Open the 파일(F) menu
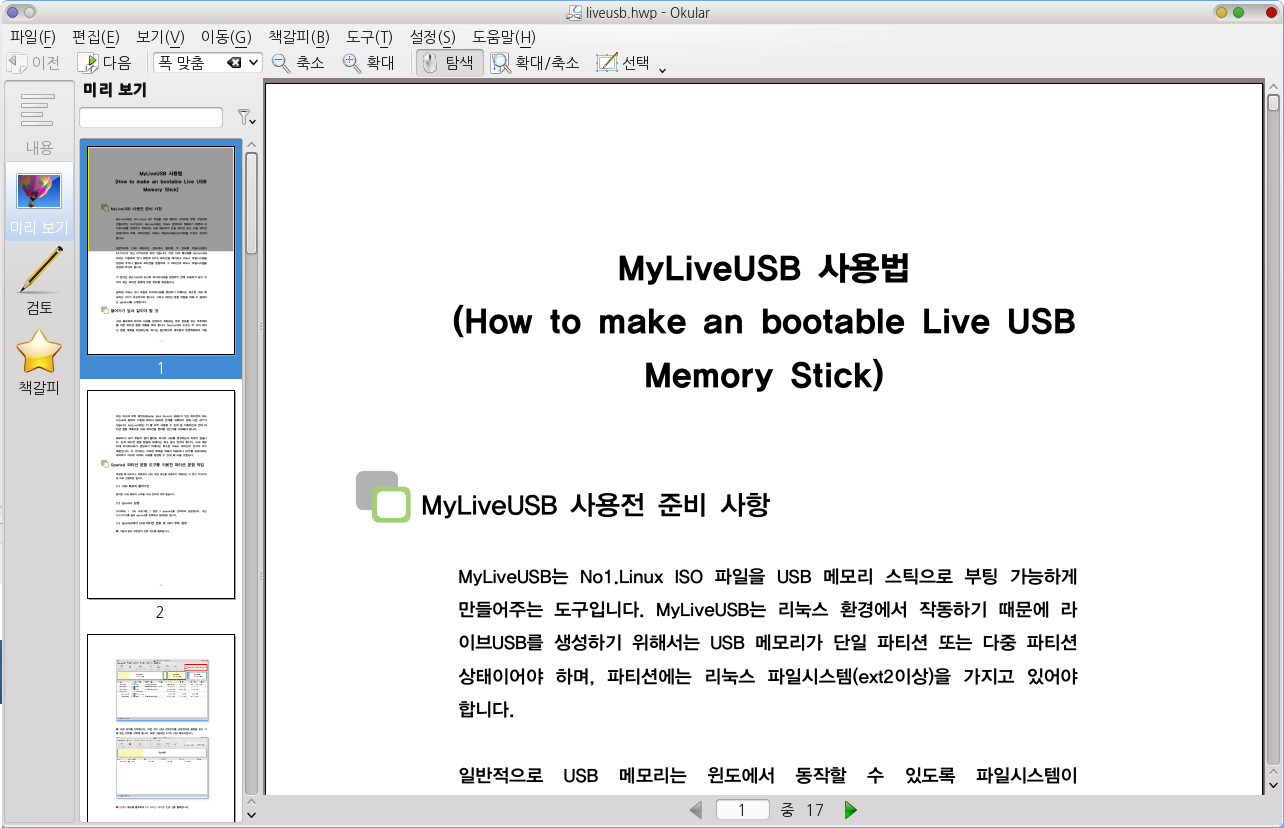 [32, 37]
